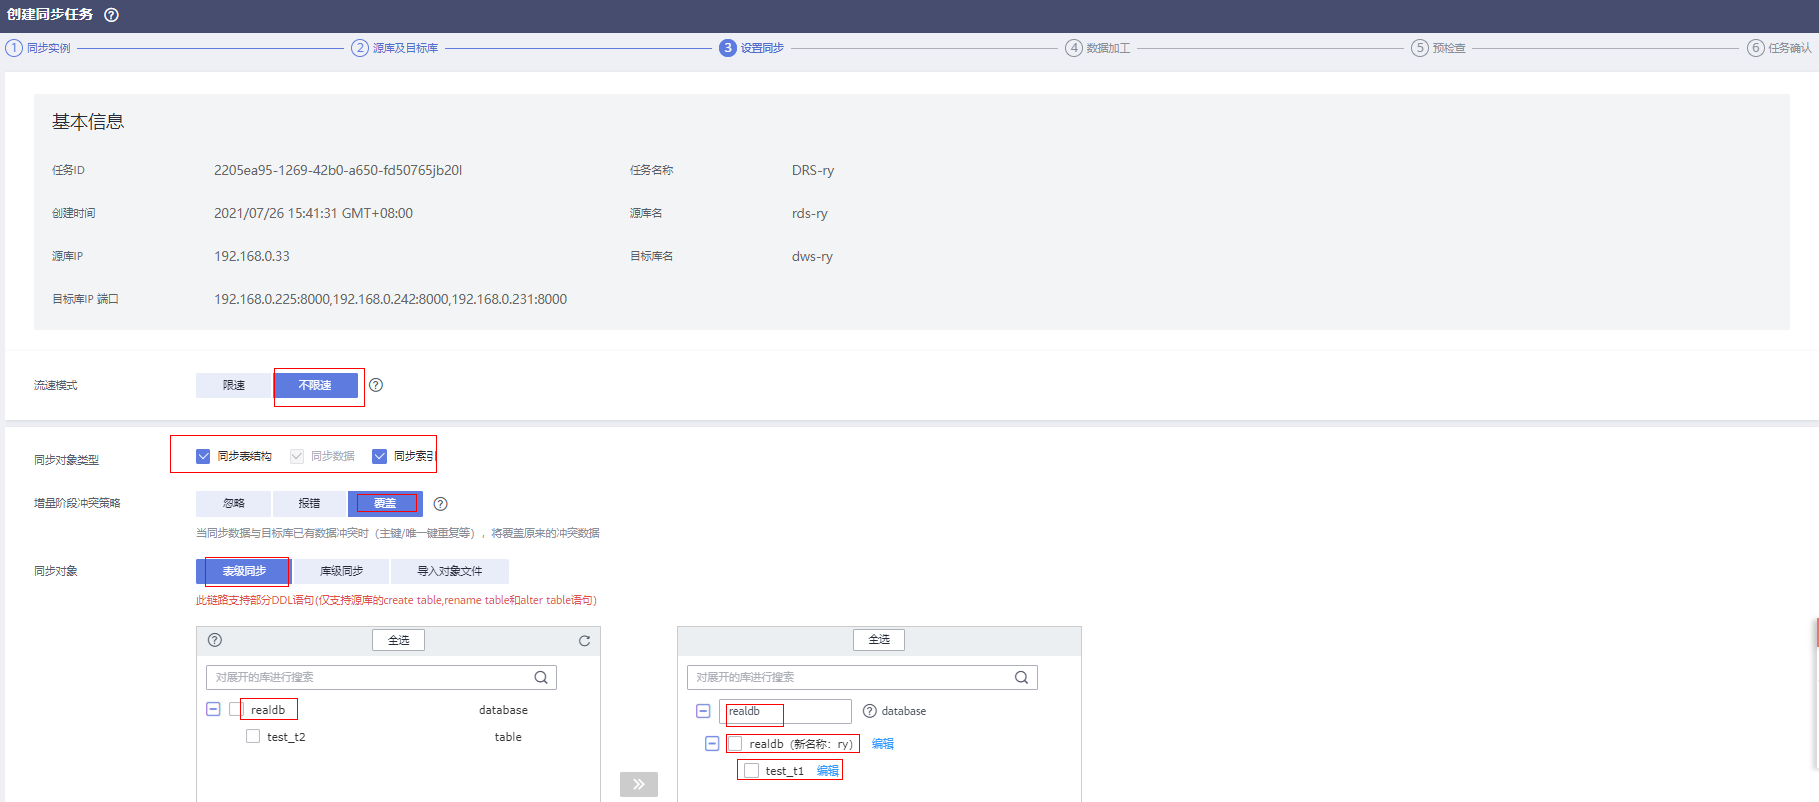Toggle 同步数据 checkbox
The width and height of the screenshot is (1819, 802).
click(x=297, y=456)
